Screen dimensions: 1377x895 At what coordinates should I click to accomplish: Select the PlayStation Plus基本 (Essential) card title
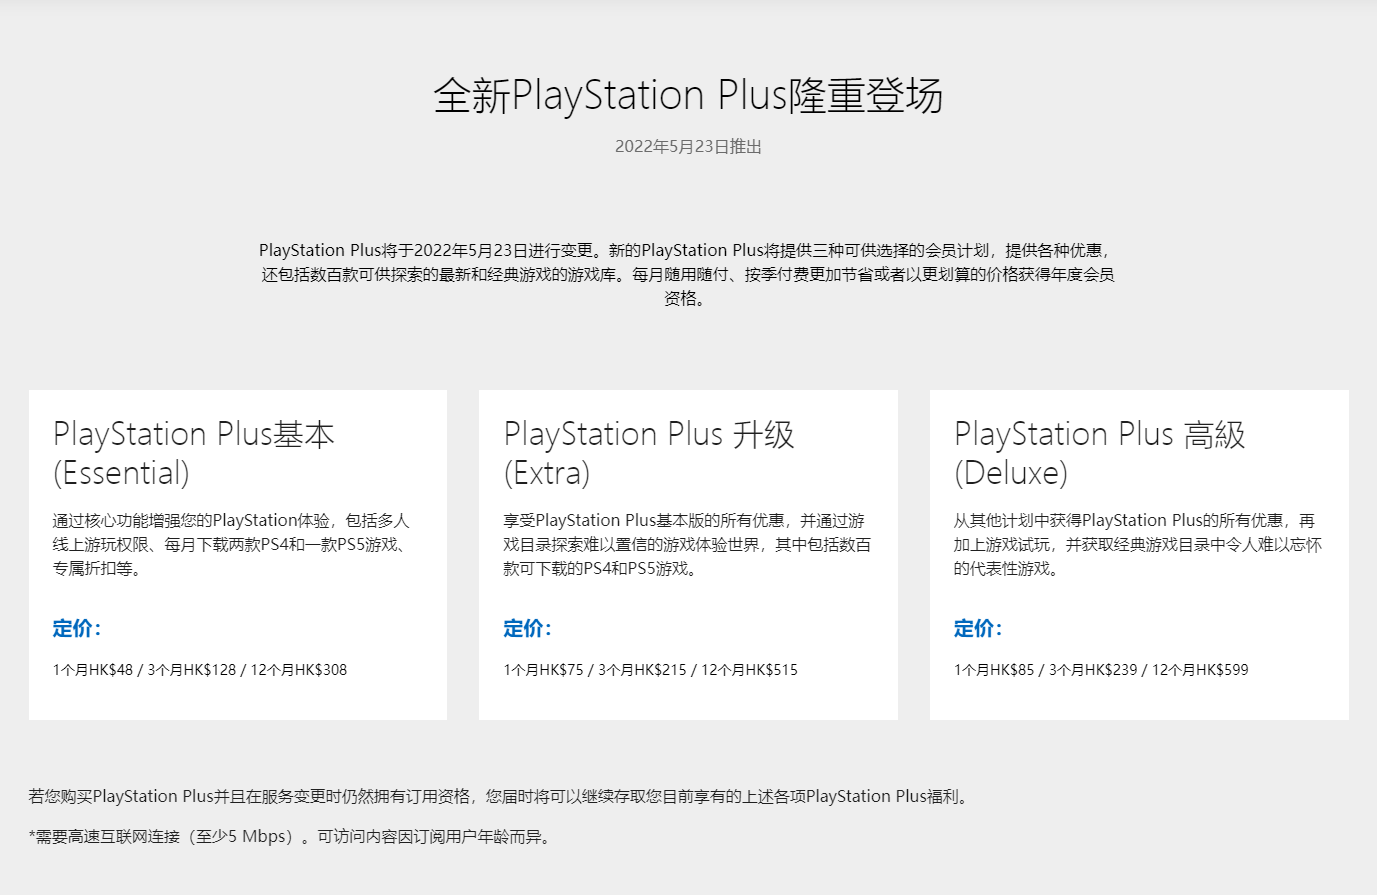(193, 453)
